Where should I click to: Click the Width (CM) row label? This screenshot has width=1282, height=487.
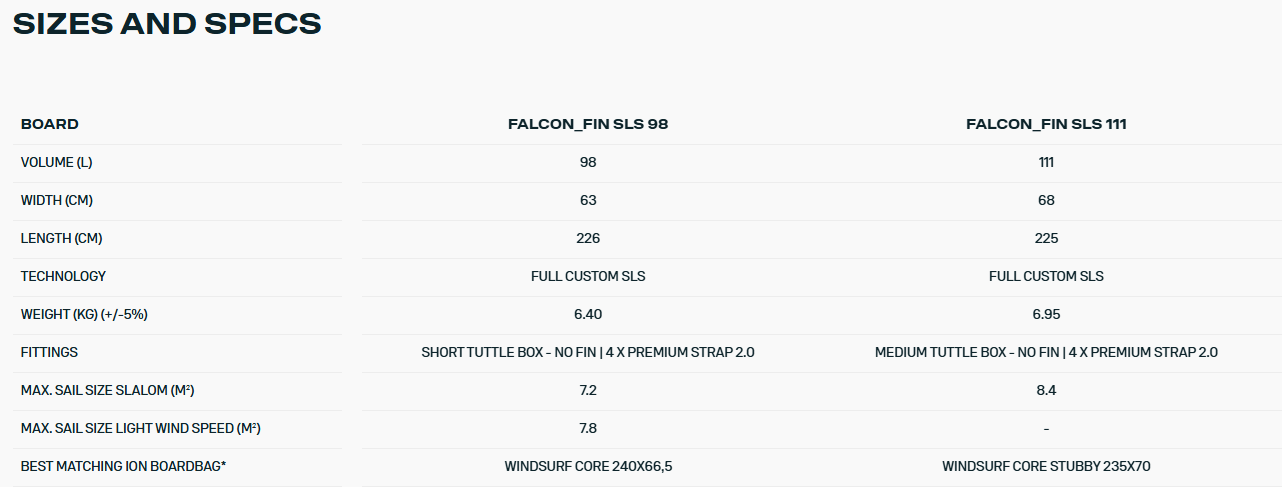[x=57, y=200]
